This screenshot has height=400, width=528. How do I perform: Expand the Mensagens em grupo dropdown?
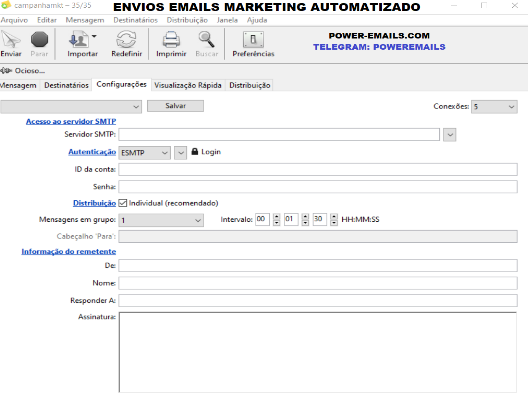click(x=161, y=220)
